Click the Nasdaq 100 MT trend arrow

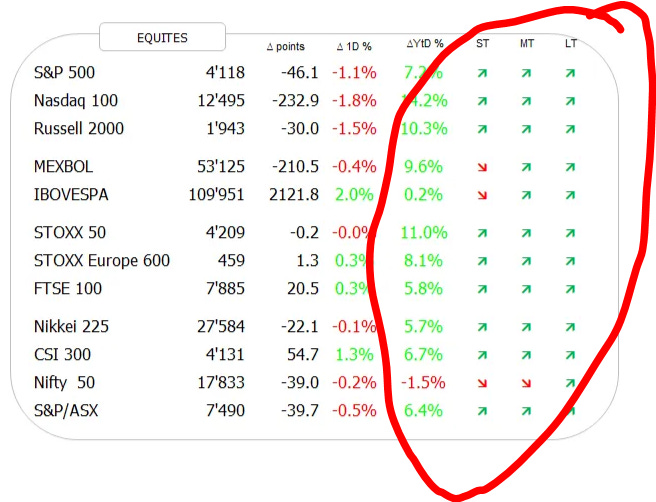[x=526, y=101]
